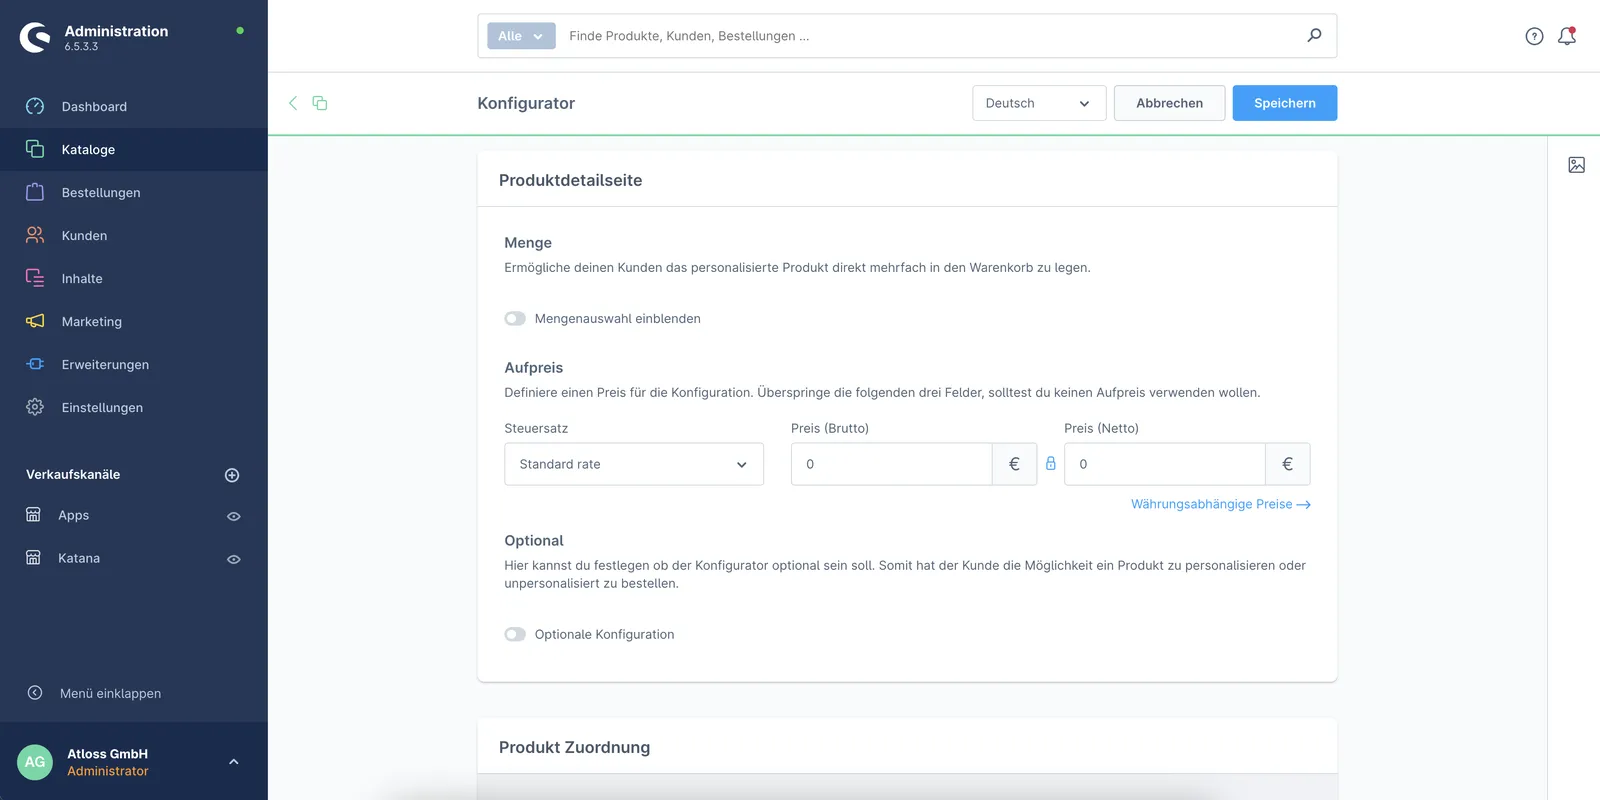This screenshot has height=800, width=1600.
Task: Click the Preis (Brutto) input field
Action: [892, 464]
